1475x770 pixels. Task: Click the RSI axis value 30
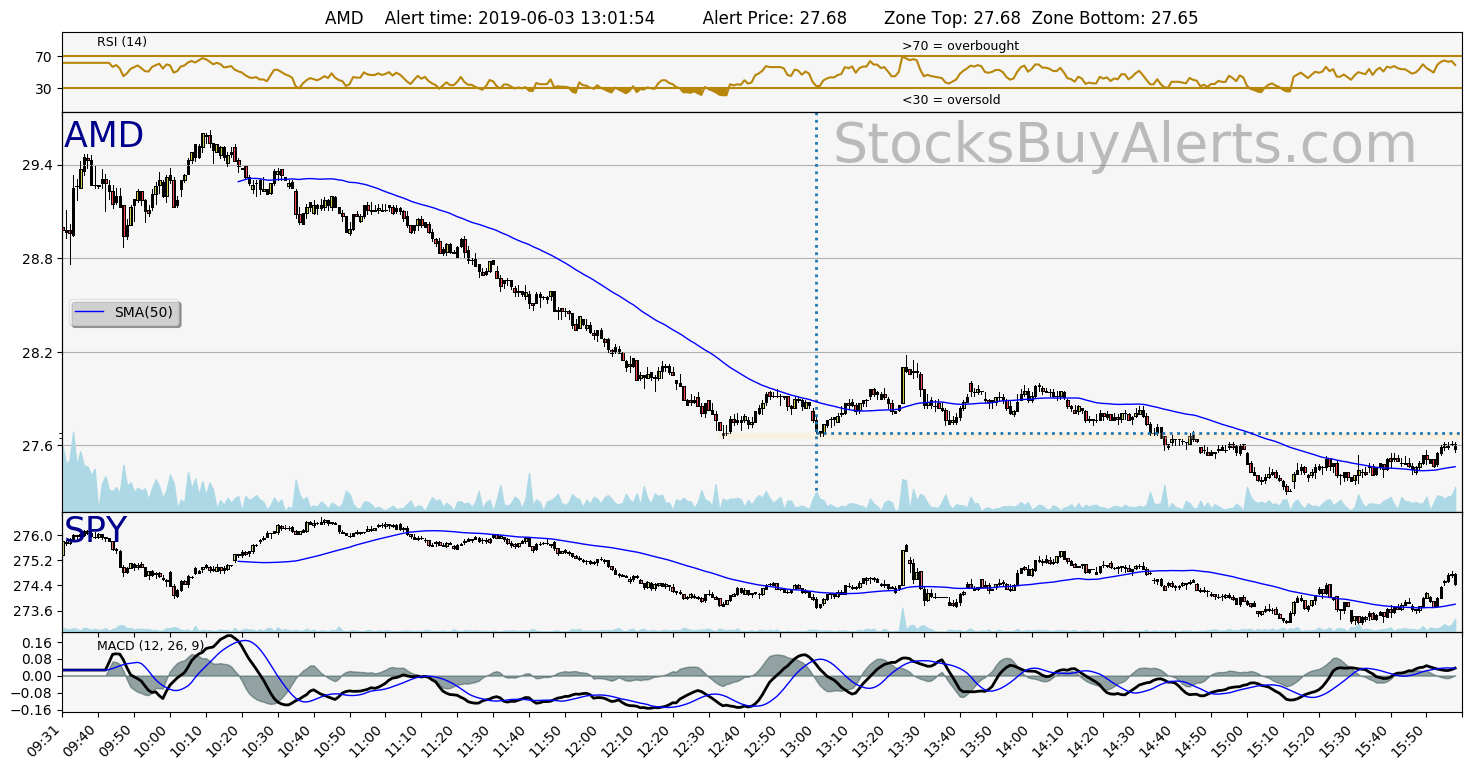pos(43,89)
